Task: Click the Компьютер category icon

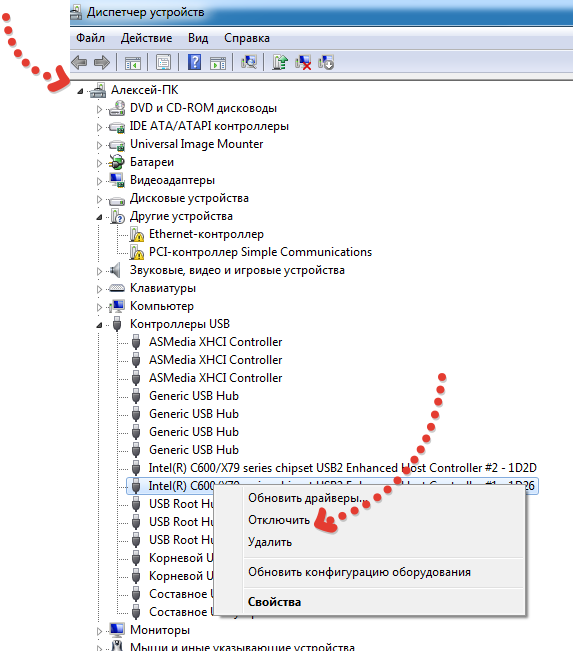Action: tap(117, 306)
